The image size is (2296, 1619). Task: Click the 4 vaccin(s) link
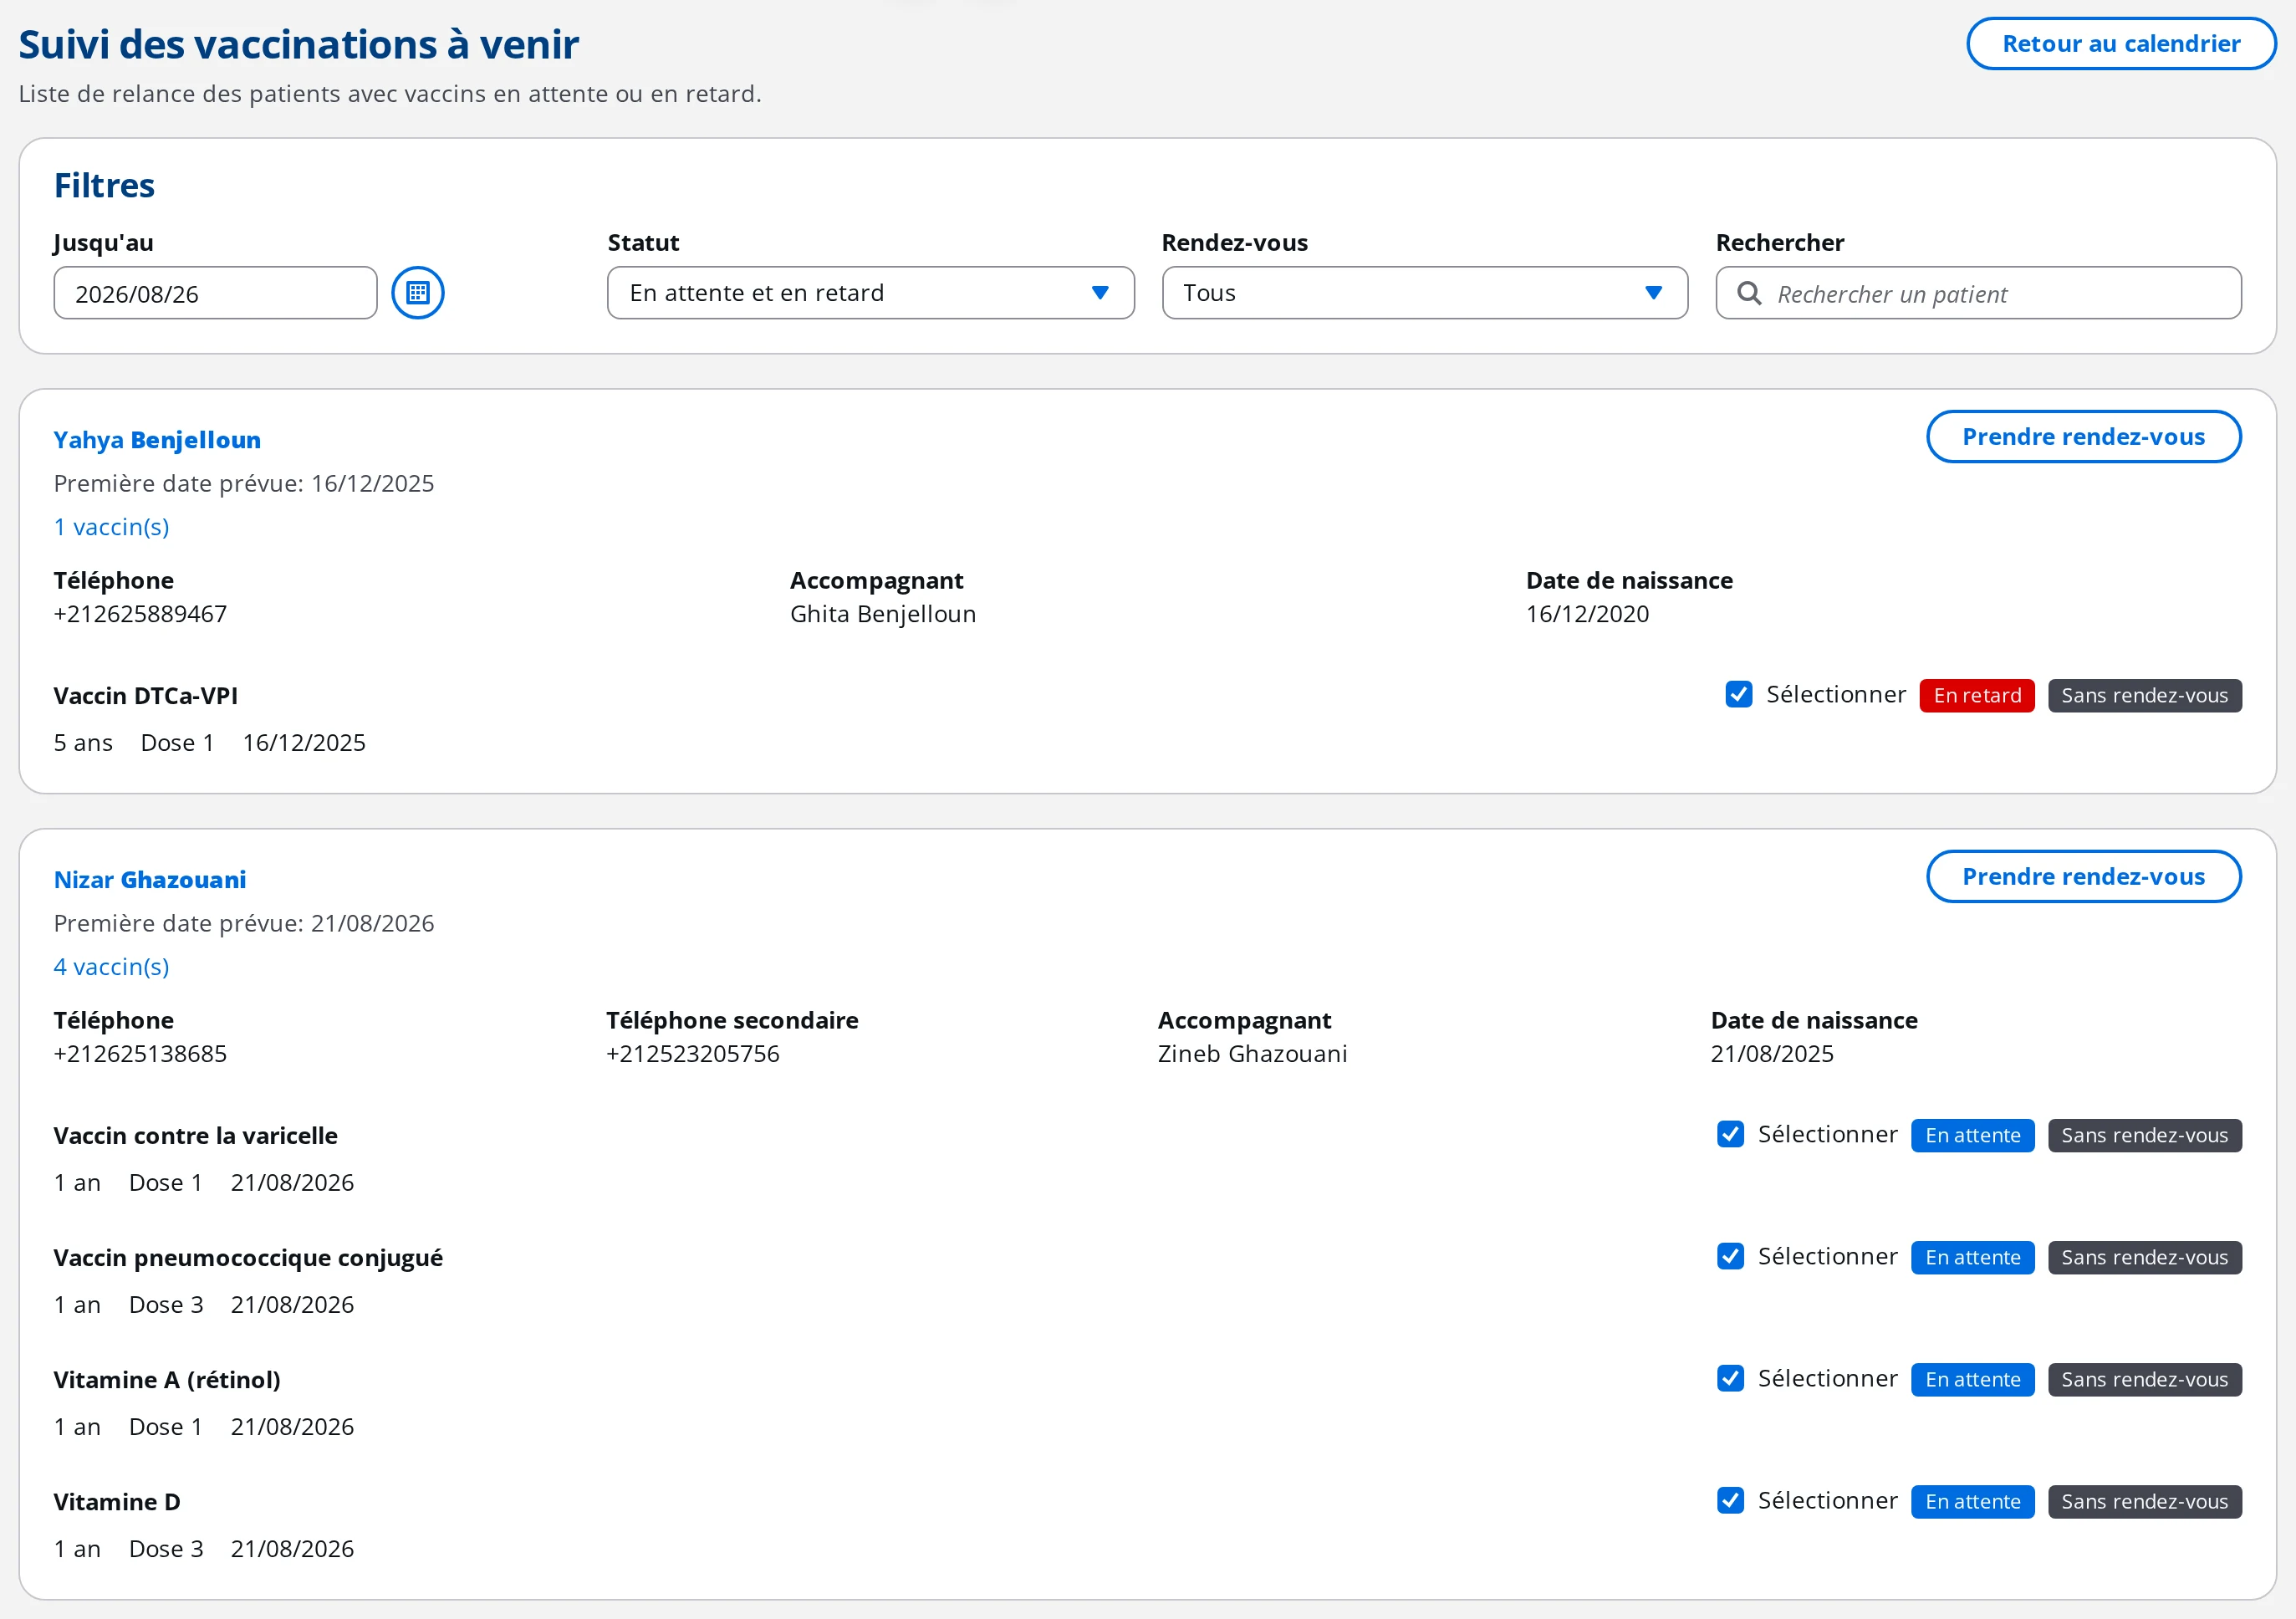(x=111, y=967)
